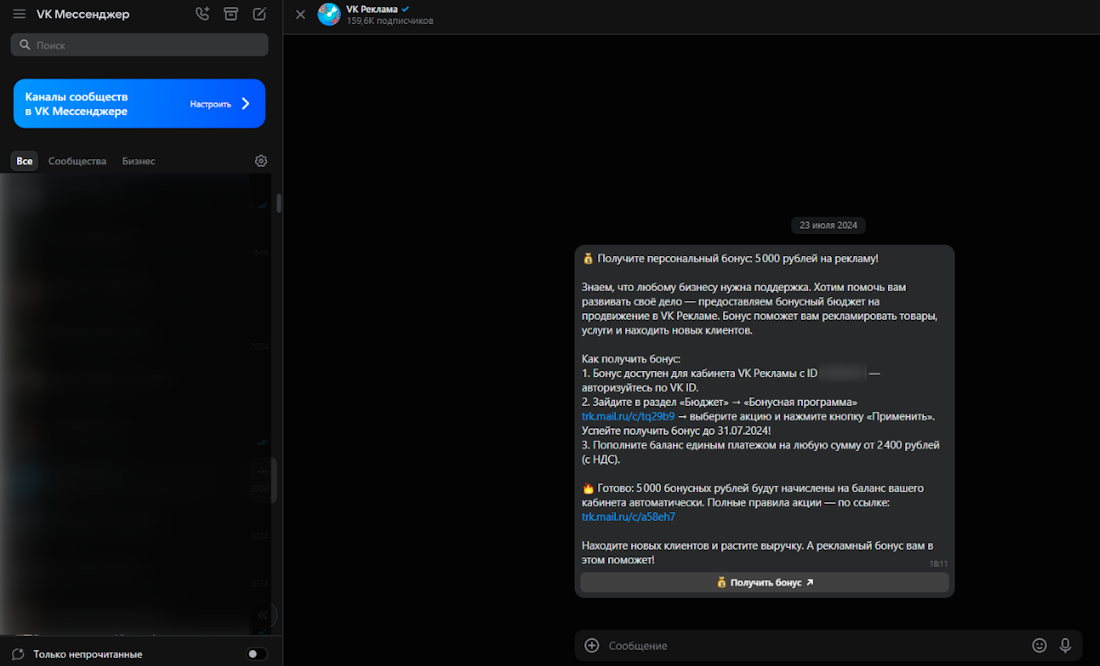Record a voice message with the microphone
The image size is (1100, 666).
1065,646
